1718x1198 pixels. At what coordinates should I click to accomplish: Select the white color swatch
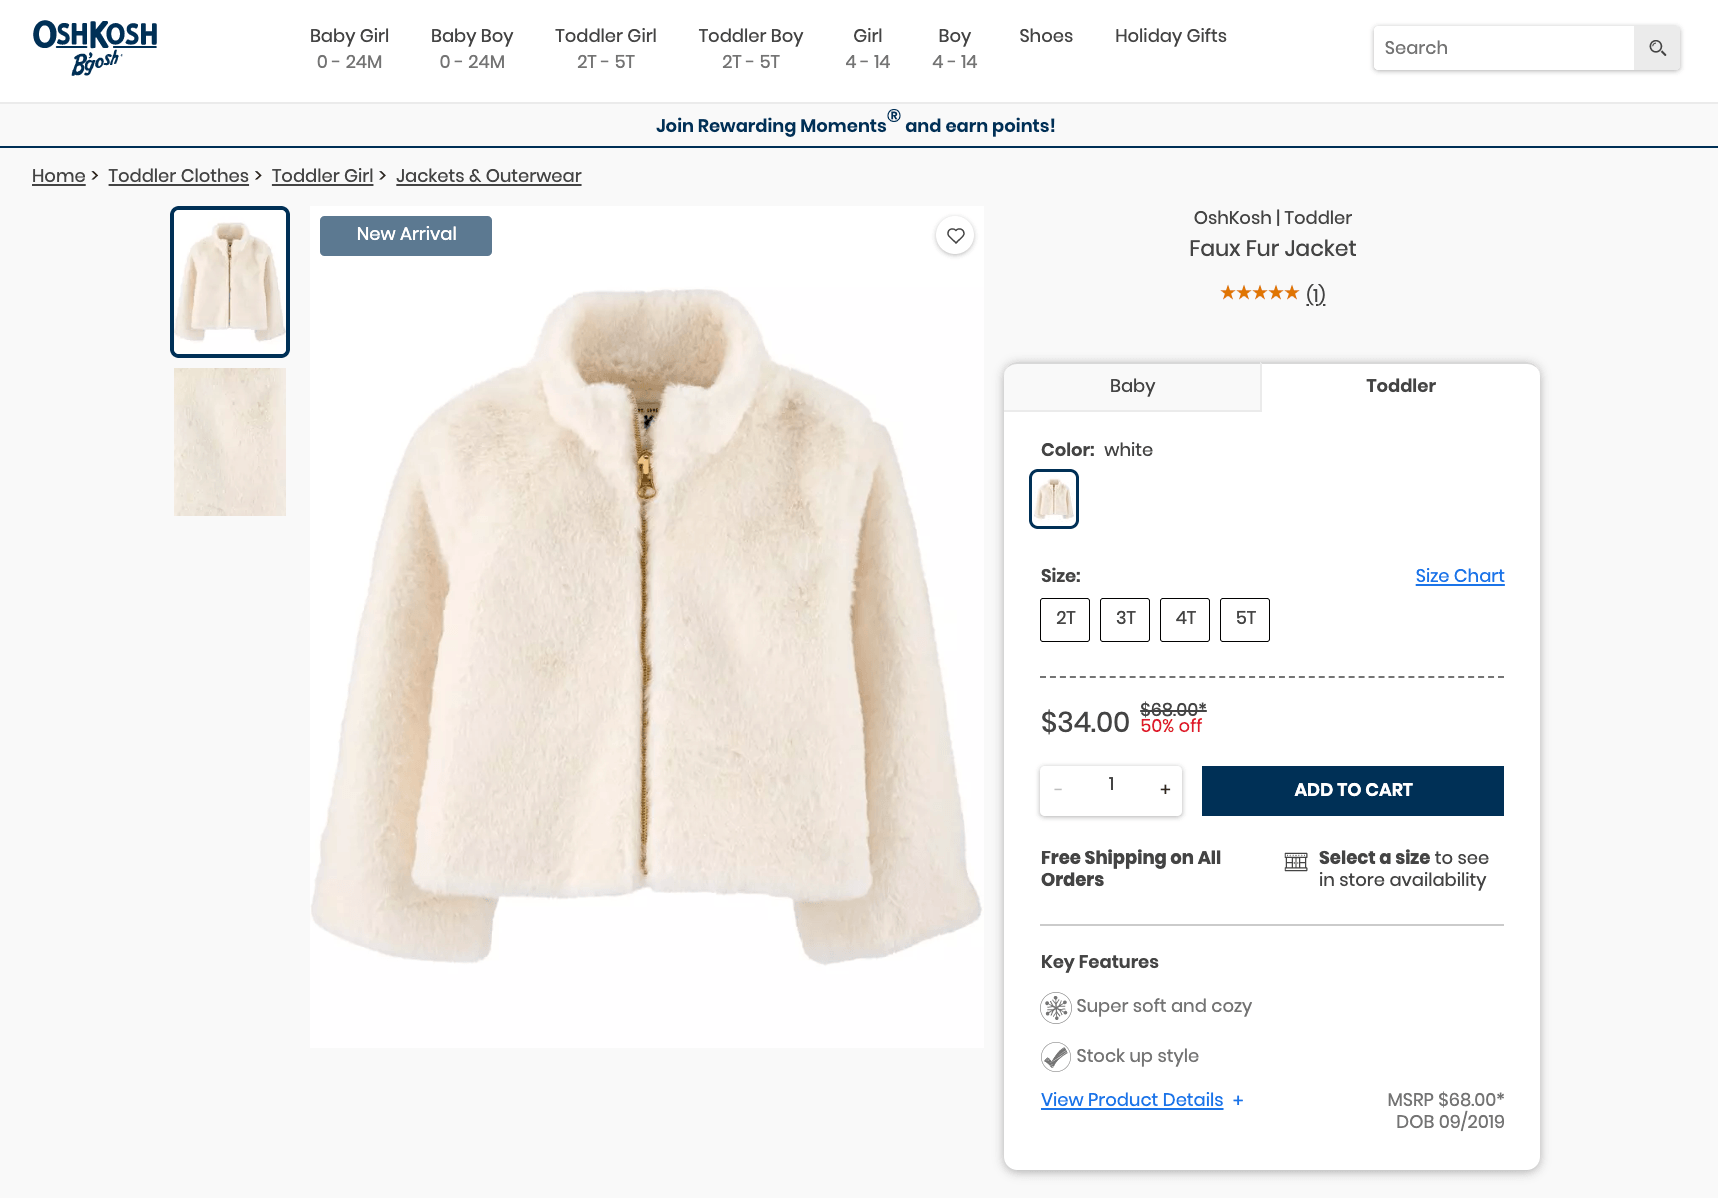[x=1054, y=499]
